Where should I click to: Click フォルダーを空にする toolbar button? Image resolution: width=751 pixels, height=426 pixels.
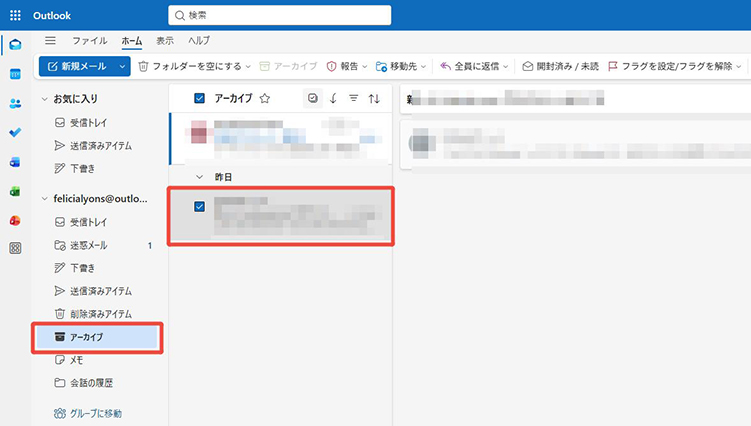(x=190, y=66)
